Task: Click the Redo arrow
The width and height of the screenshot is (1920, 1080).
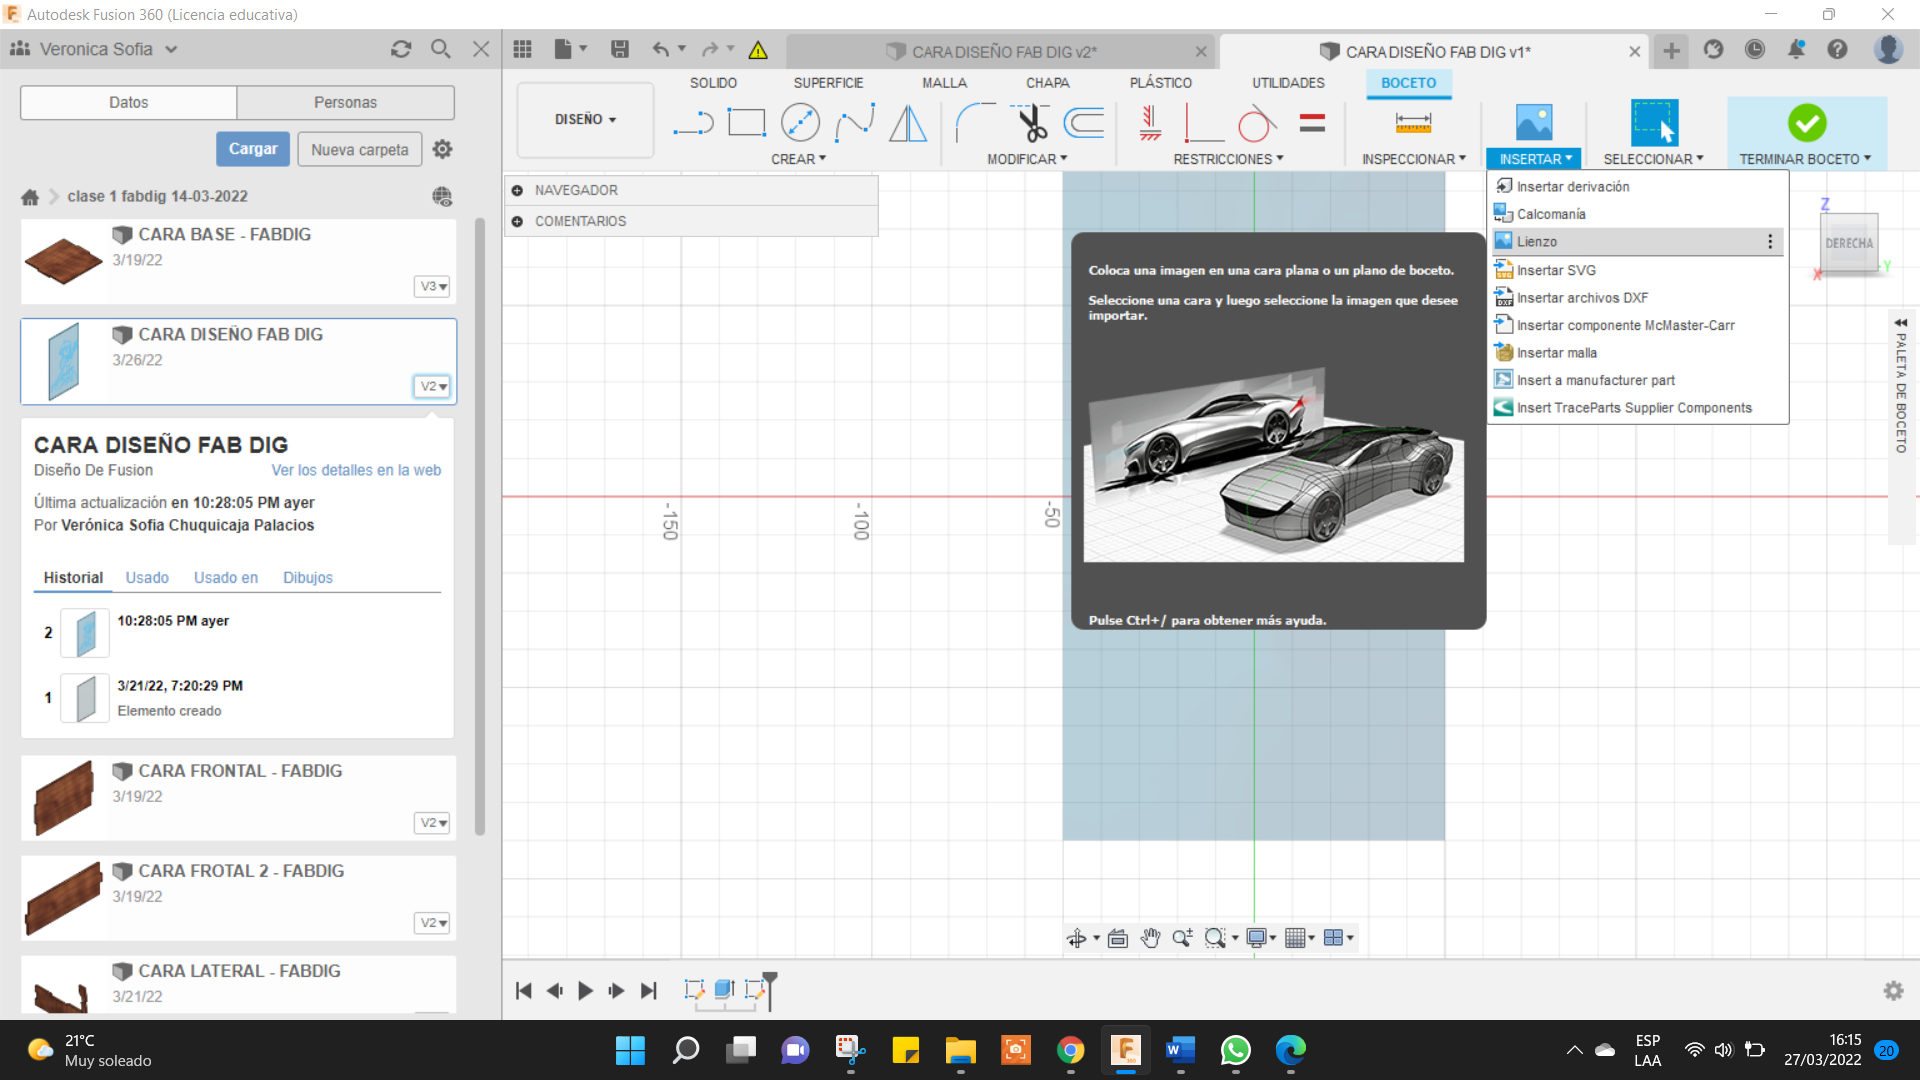Action: click(710, 49)
